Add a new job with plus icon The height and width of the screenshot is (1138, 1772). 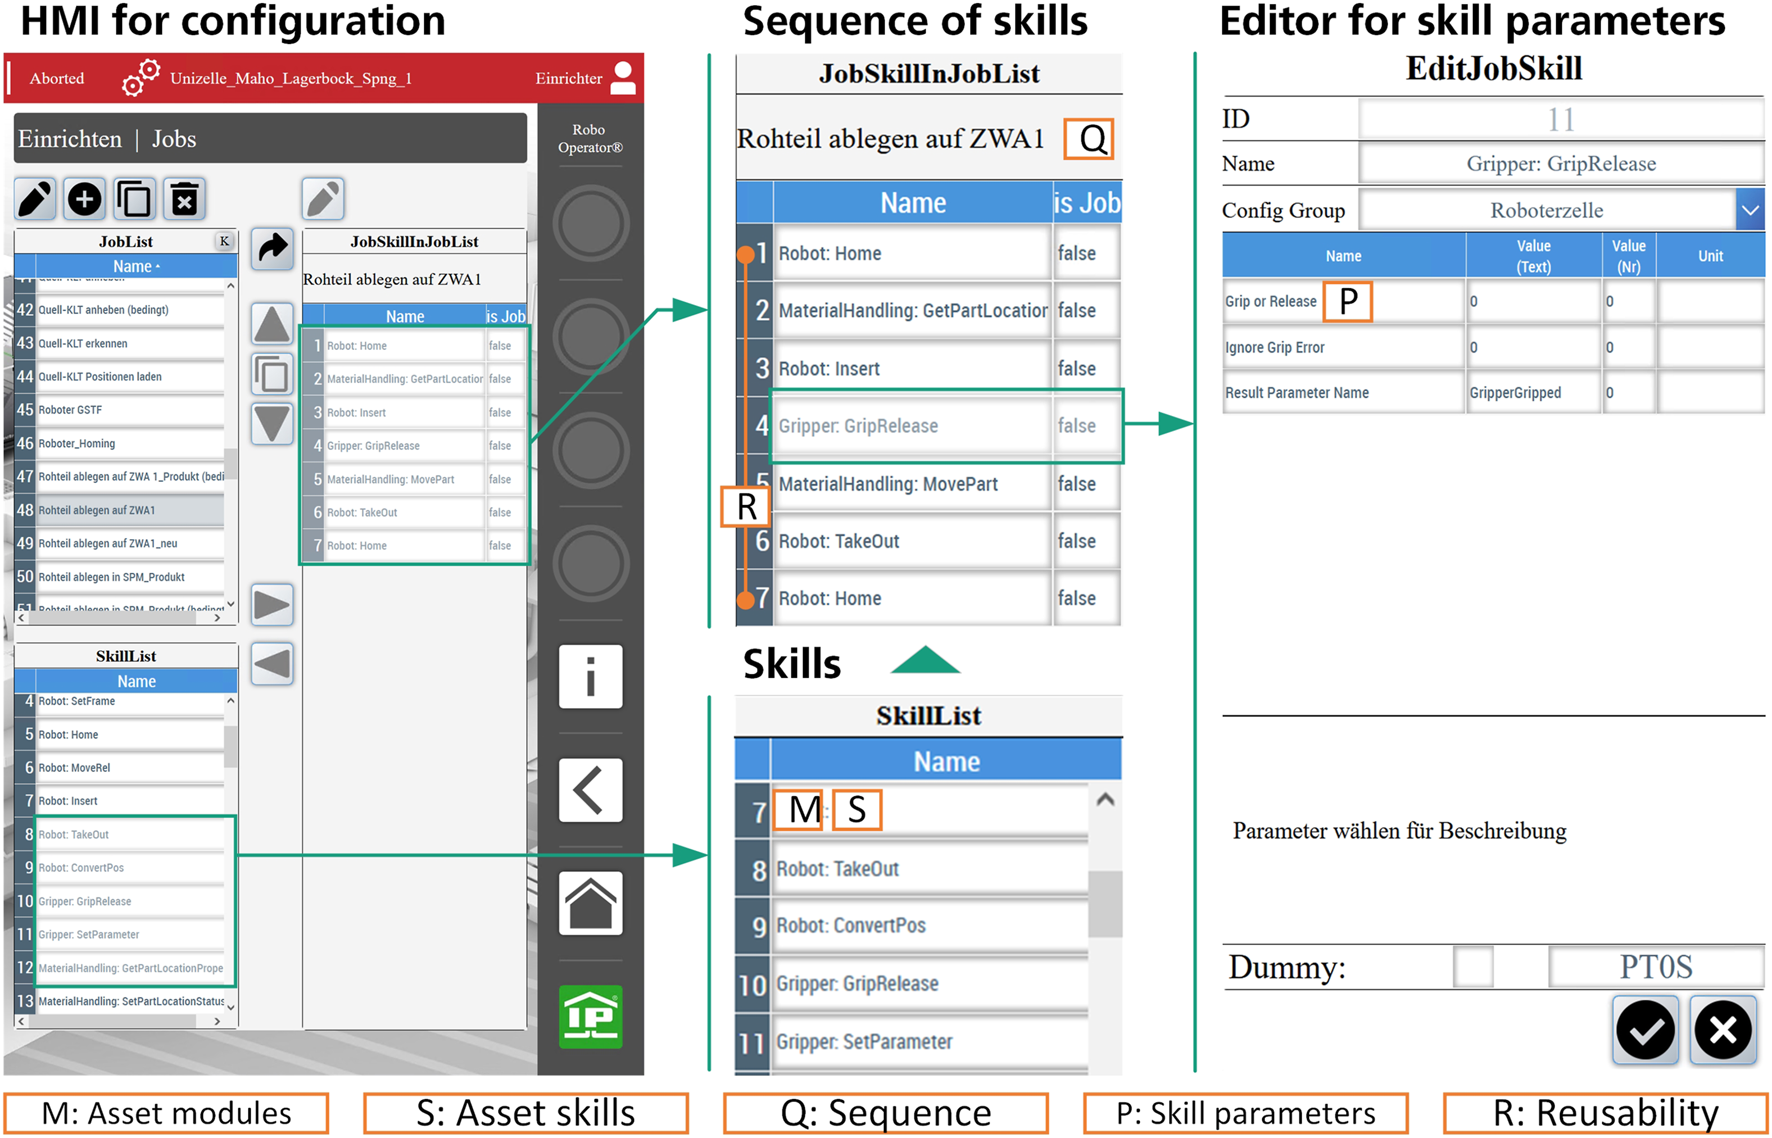tap(85, 199)
